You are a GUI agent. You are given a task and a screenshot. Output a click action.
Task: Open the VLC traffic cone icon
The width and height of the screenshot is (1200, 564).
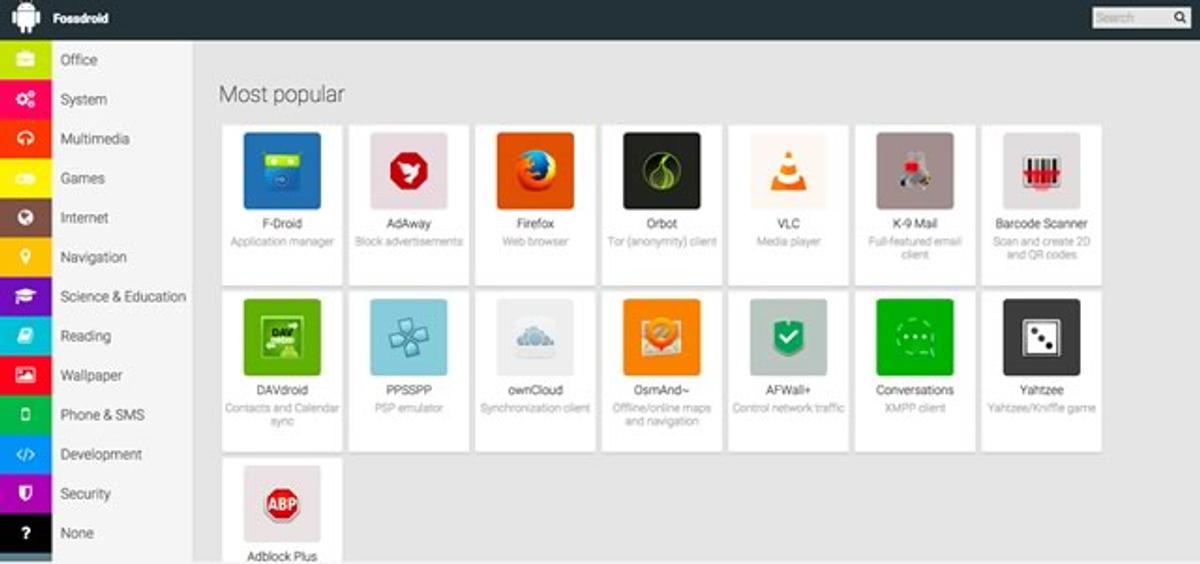click(x=788, y=171)
